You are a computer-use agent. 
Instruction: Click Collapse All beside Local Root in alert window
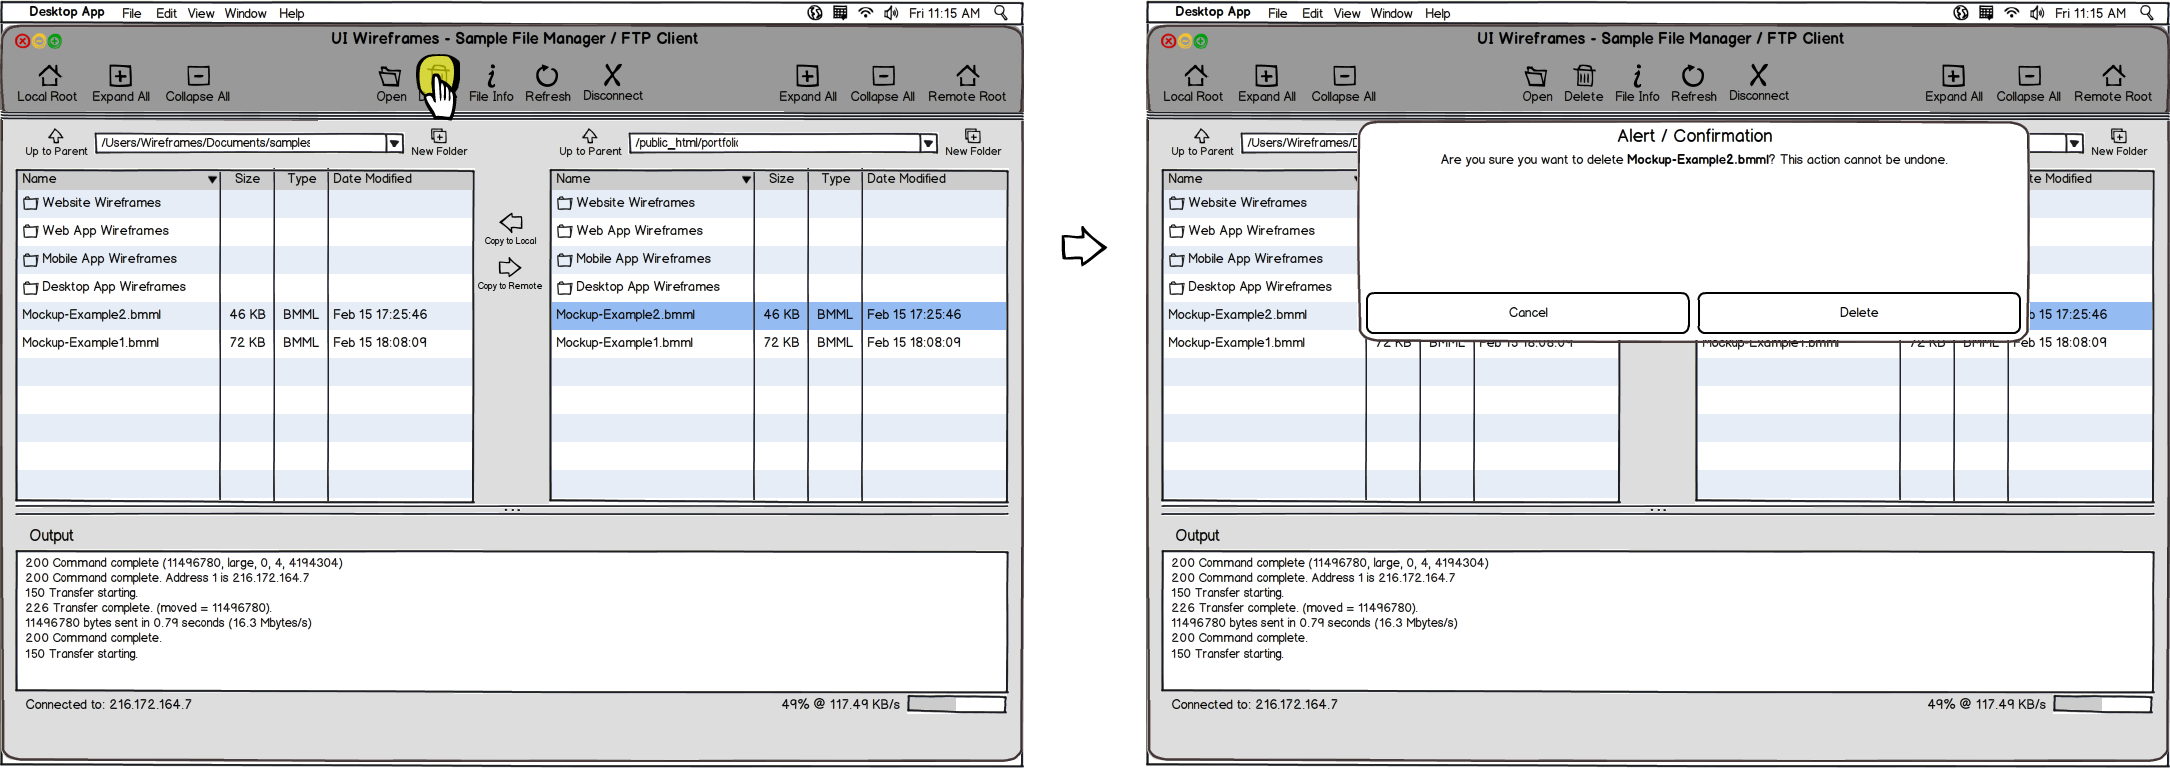1345,76
